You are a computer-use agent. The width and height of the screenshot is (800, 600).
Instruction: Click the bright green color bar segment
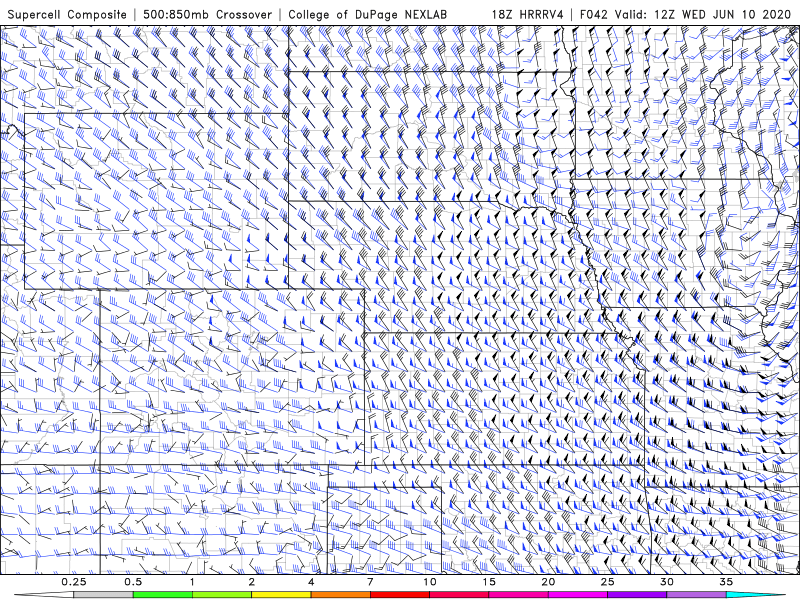[x=163, y=595]
